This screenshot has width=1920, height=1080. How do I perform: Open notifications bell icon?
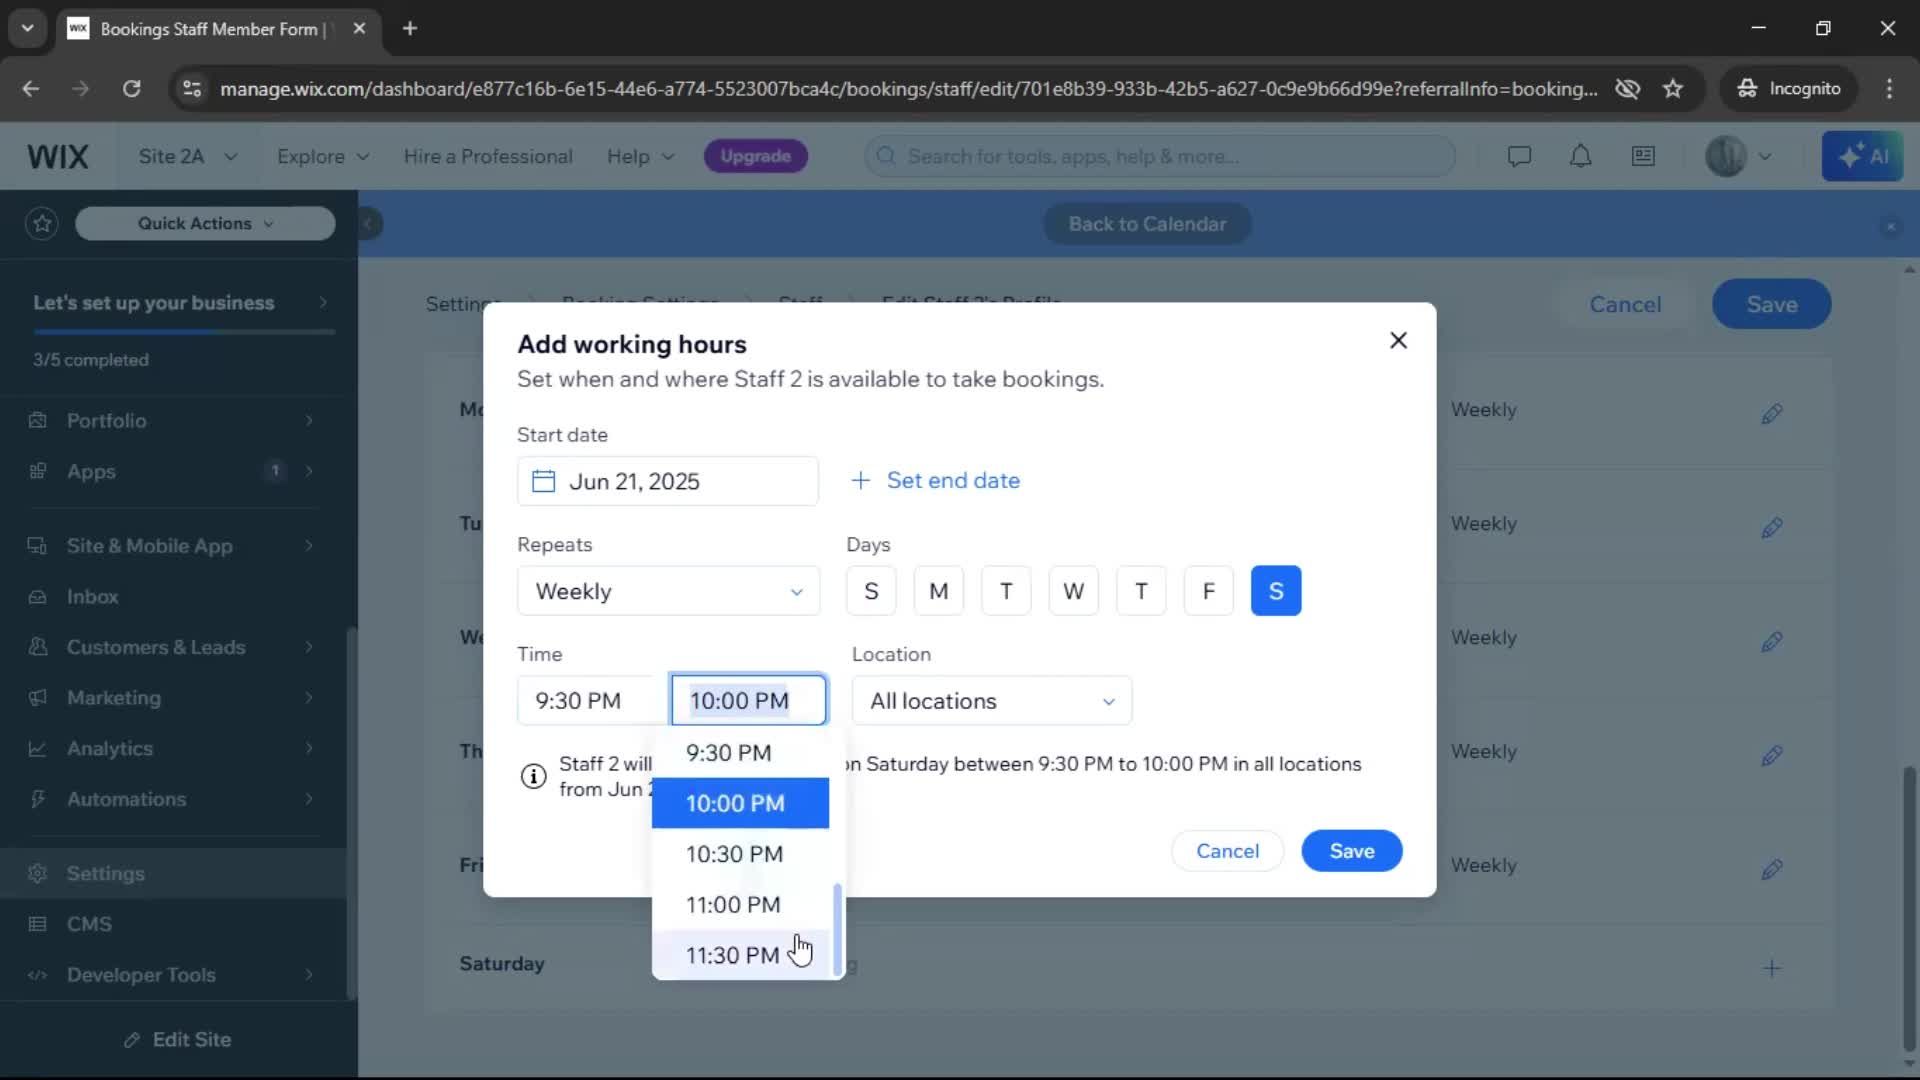pyautogui.click(x=1580, y=156)
